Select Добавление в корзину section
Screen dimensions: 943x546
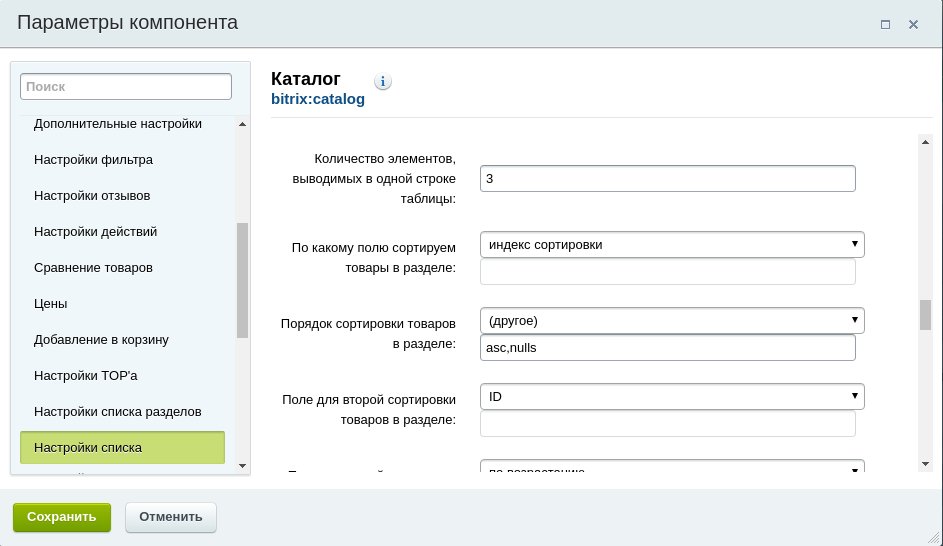click(x=101, y=340)
